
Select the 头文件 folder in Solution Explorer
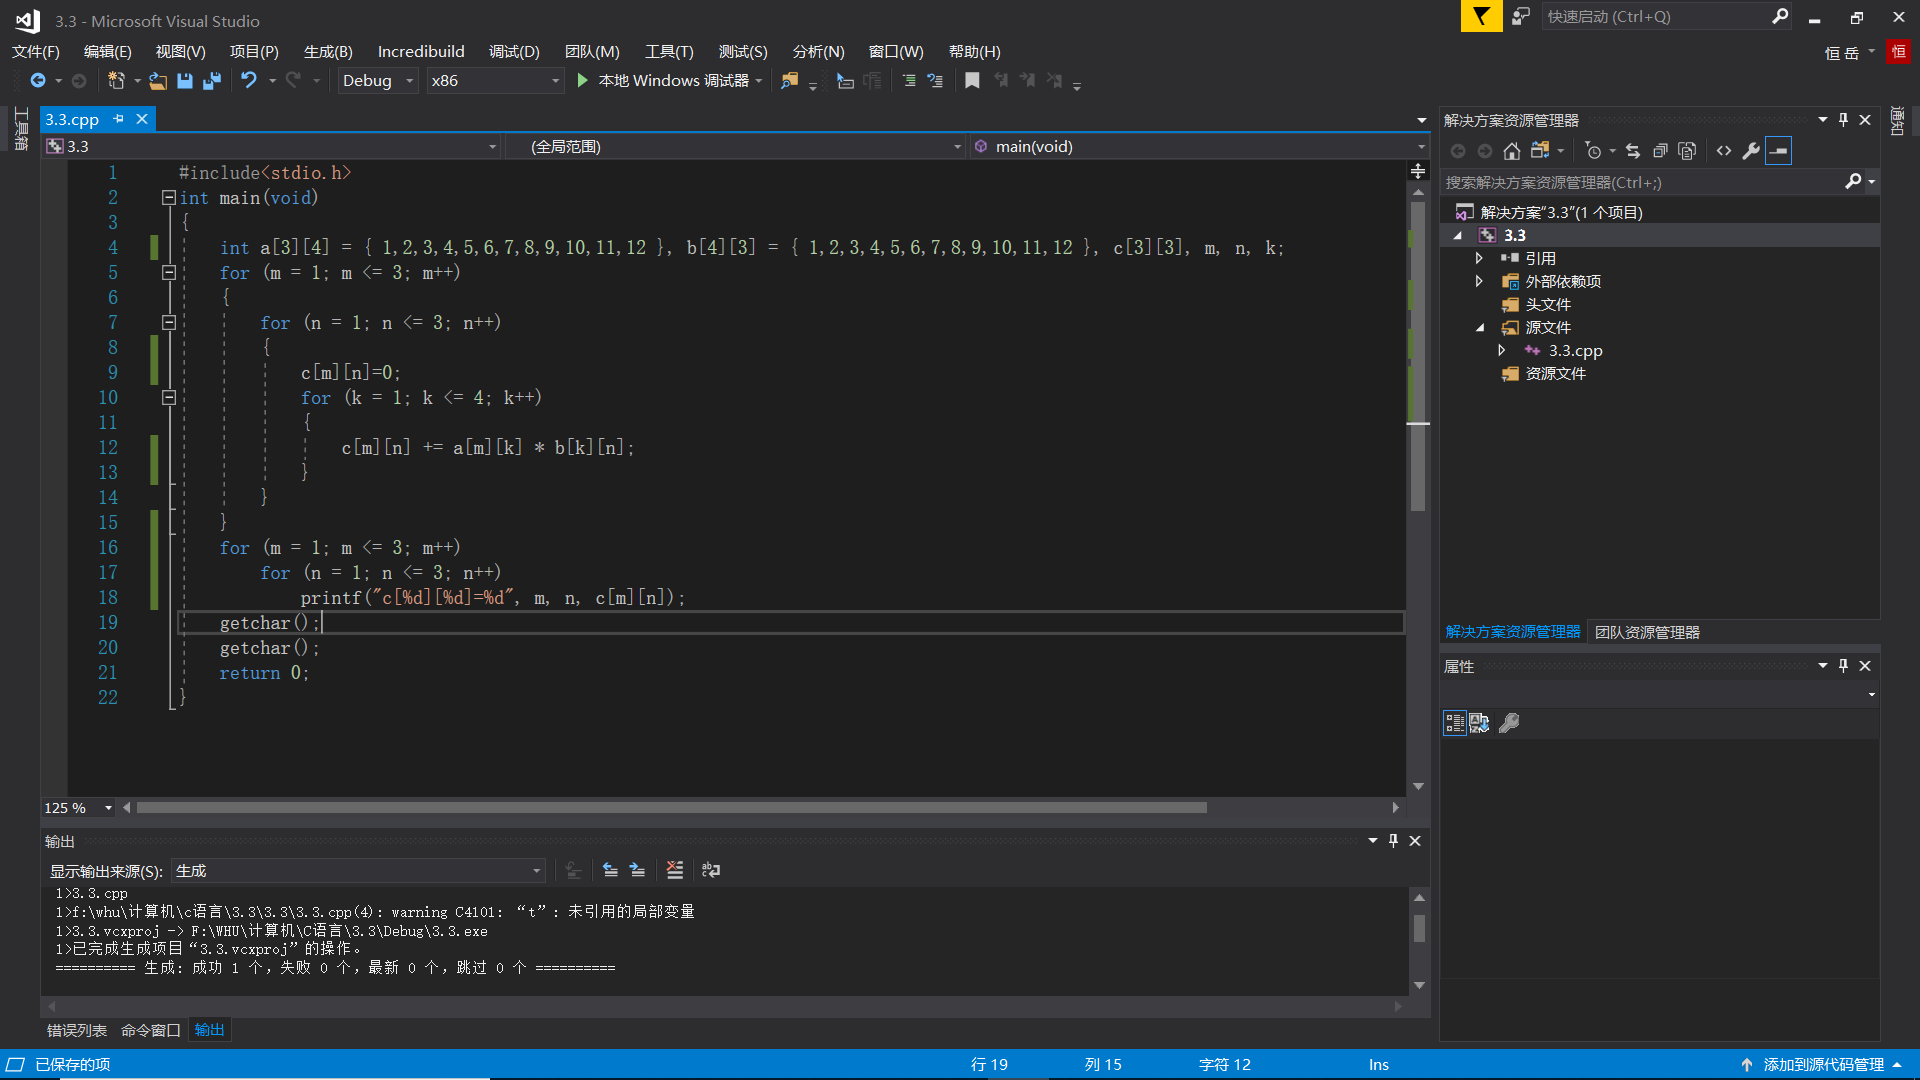pos(1547,304)
